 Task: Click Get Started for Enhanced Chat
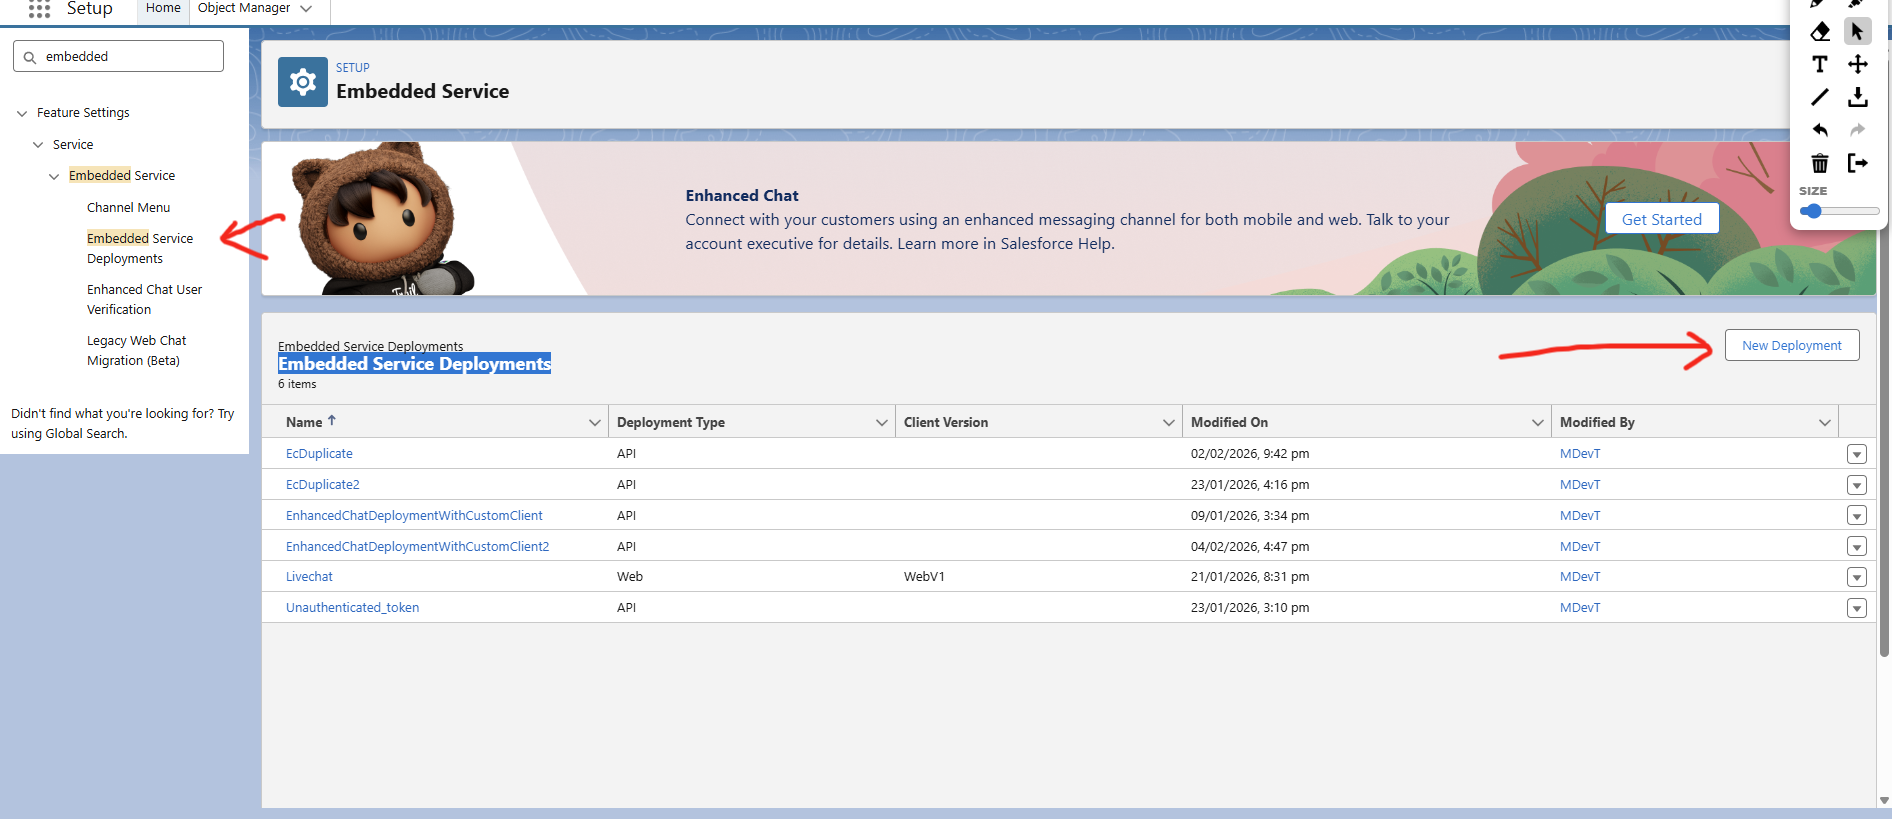1662,219
